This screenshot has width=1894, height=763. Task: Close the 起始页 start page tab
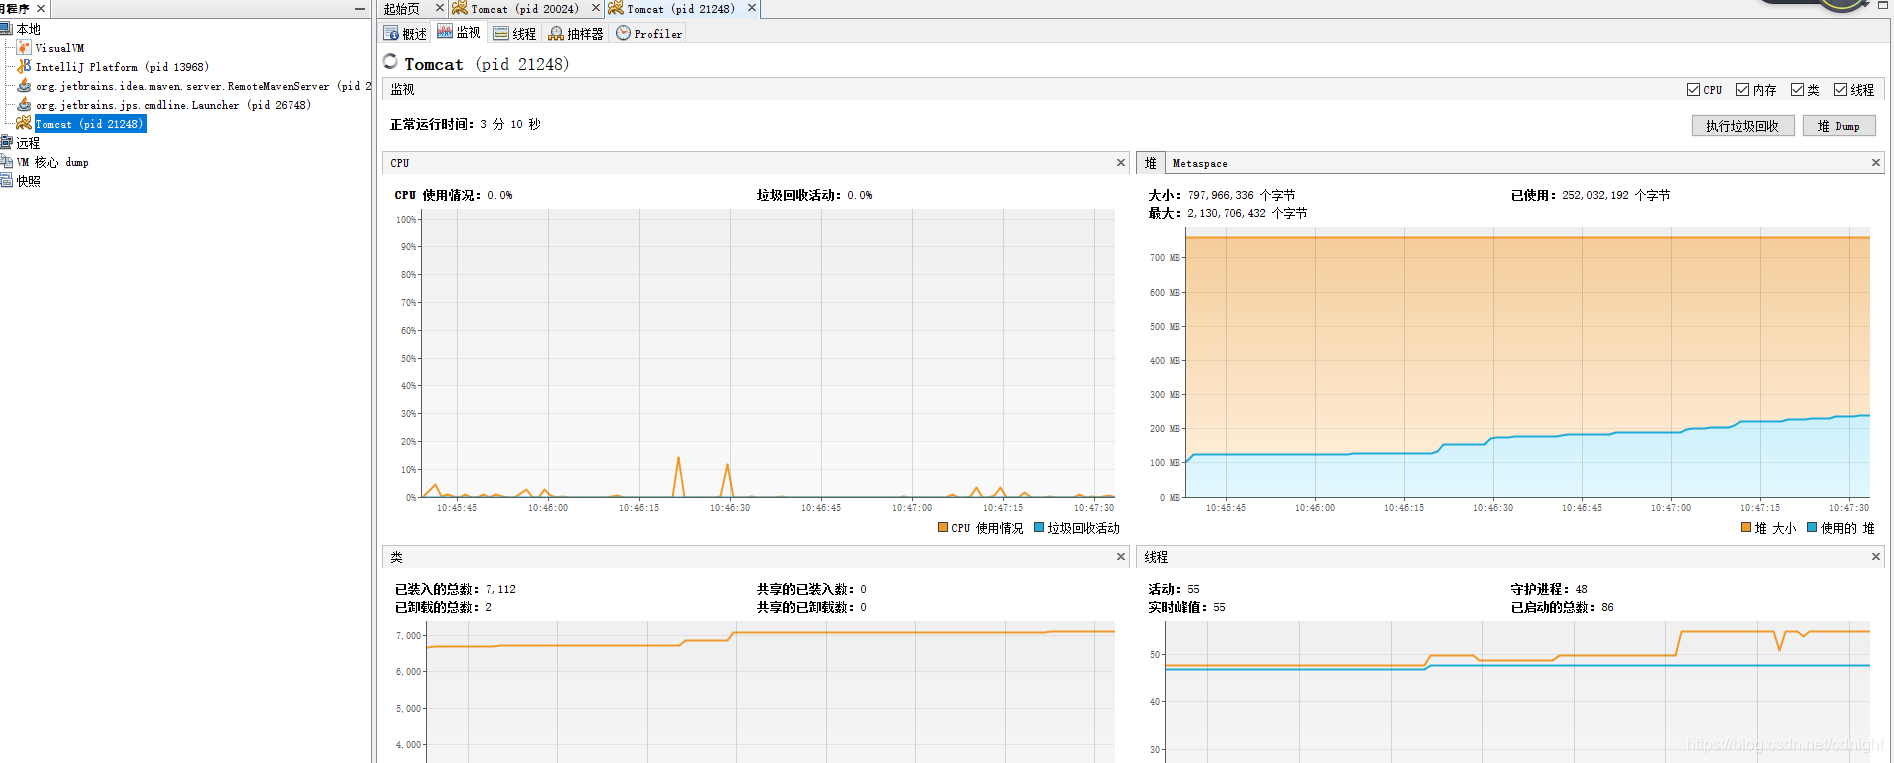(439, 8)
